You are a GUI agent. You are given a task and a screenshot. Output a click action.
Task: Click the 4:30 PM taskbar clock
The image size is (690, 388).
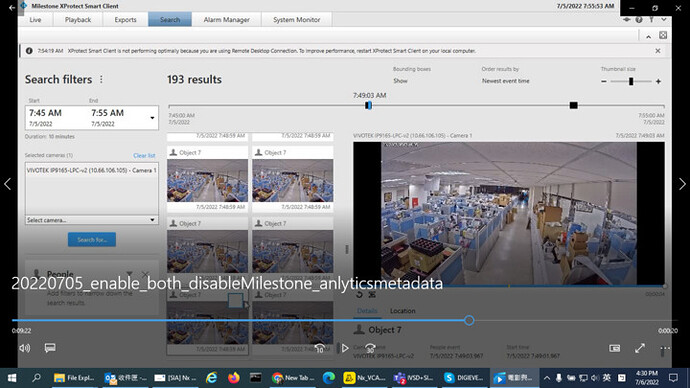[647, 378]
